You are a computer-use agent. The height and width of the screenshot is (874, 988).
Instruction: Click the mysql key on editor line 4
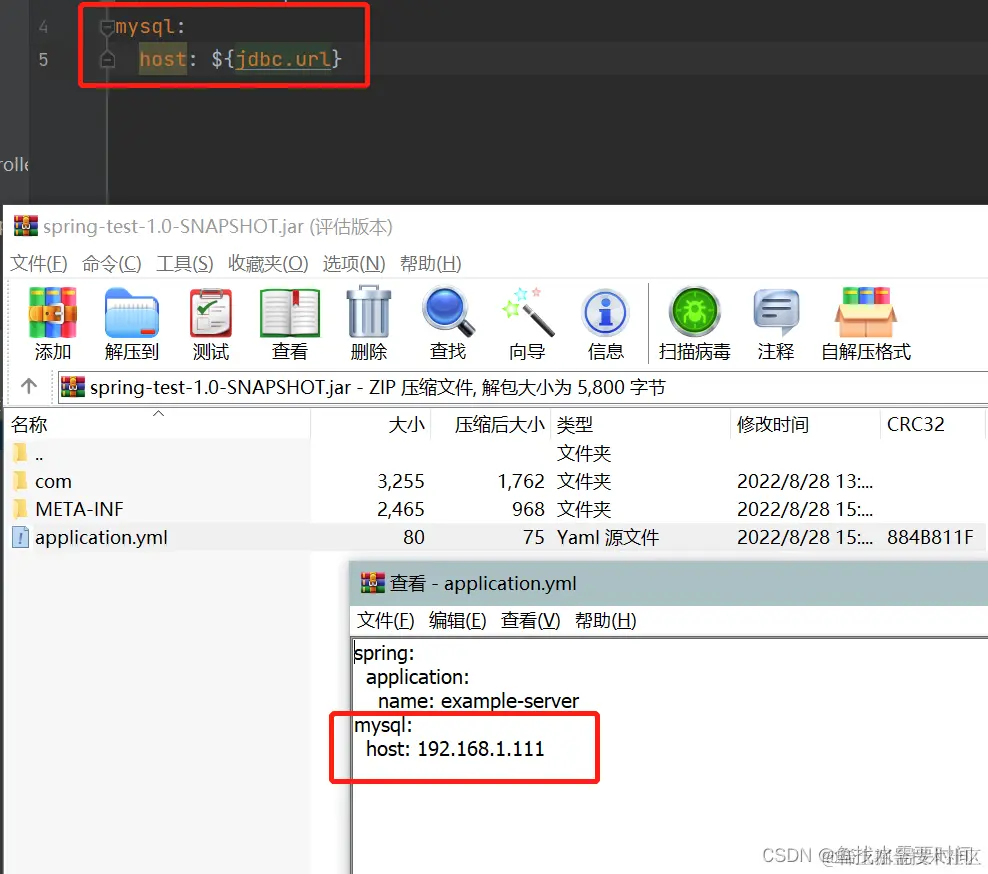[x=144, y=26]
